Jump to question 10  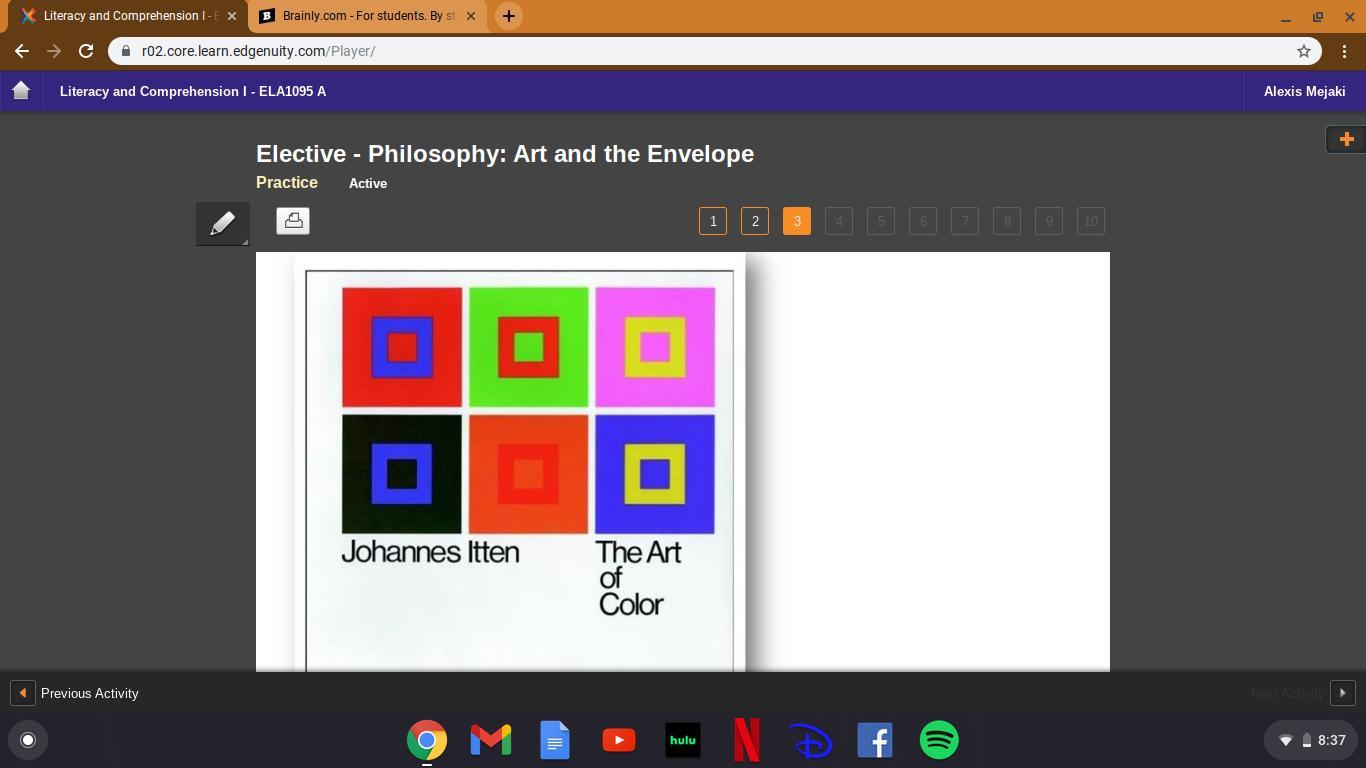click(1091, 221)
